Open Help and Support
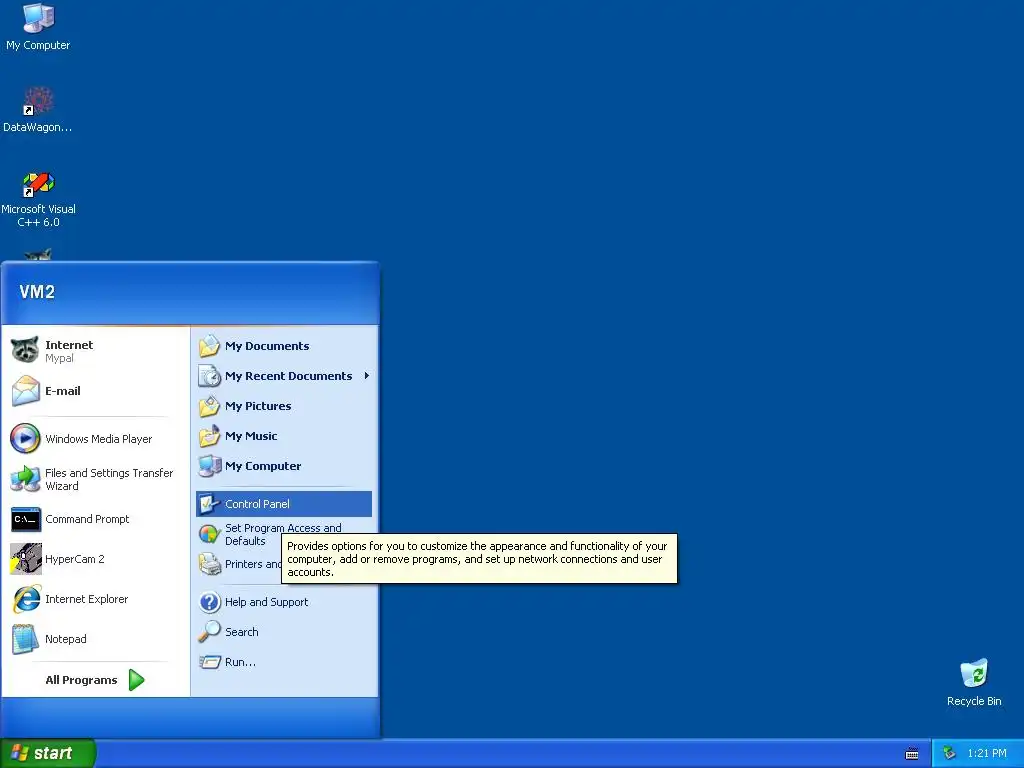Image resolution: width=1024 pixels, height=768 pixels. (283, 602)
